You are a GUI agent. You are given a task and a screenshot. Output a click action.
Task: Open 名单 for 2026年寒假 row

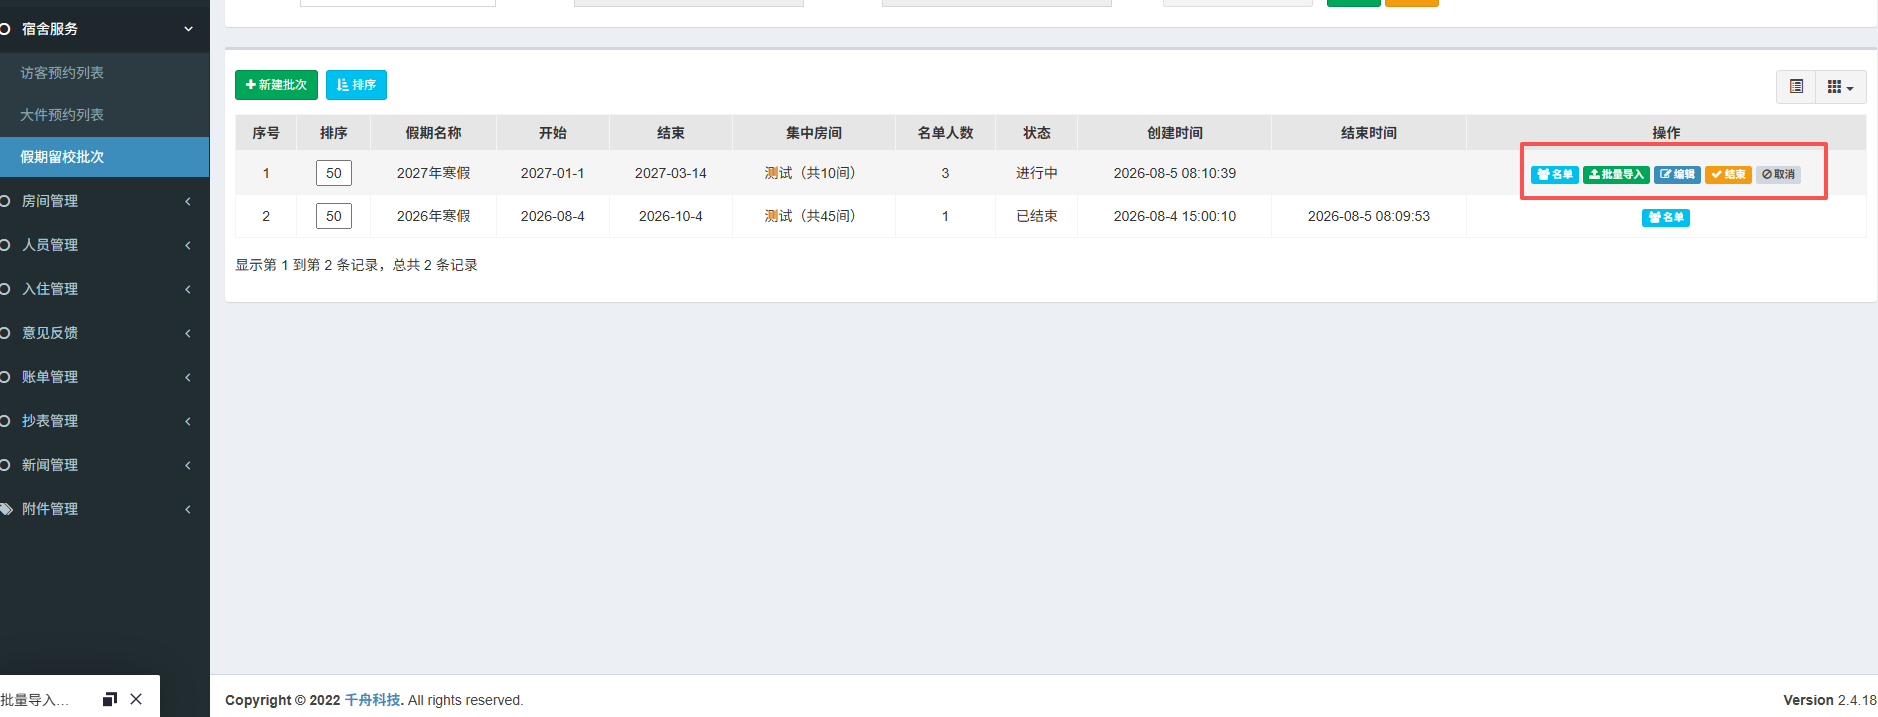[1666, 217]
